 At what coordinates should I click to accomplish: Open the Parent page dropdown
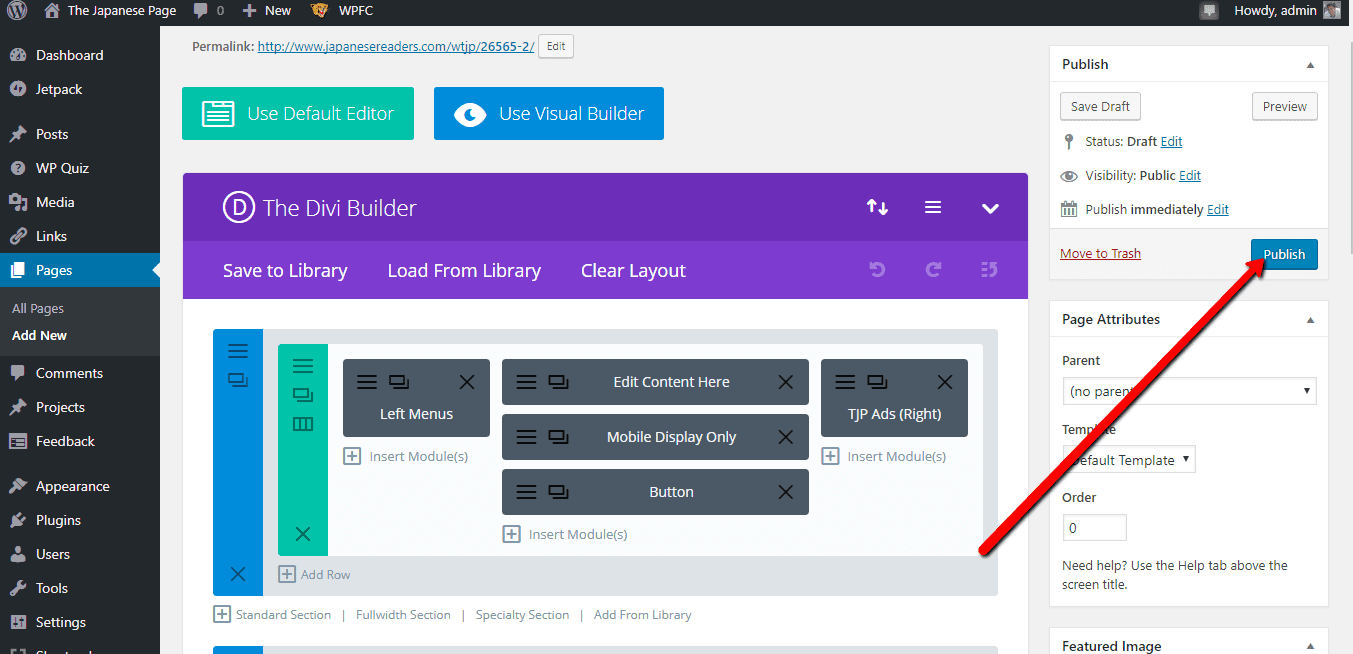click(x=1190, y=391)
